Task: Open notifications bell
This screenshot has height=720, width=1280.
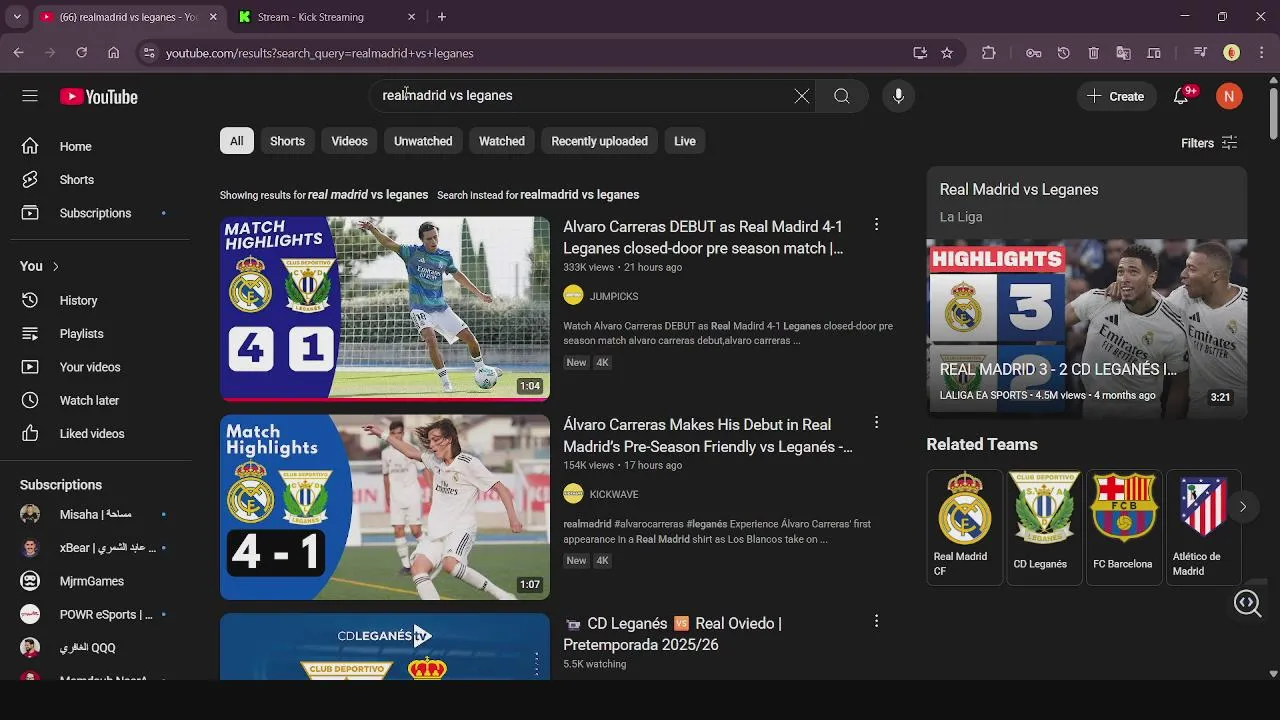Action: click(x=1181, y=96)
